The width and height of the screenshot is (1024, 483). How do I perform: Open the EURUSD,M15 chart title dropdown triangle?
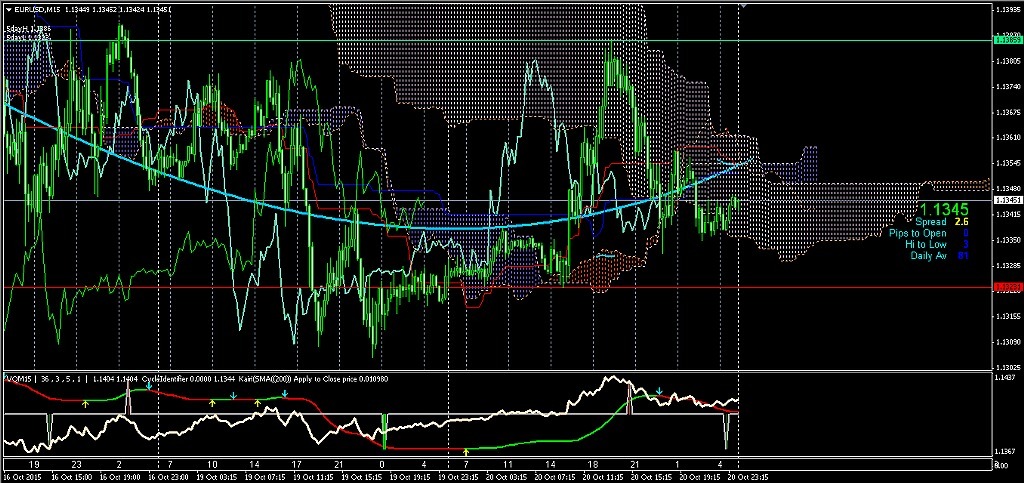[8, 9]
